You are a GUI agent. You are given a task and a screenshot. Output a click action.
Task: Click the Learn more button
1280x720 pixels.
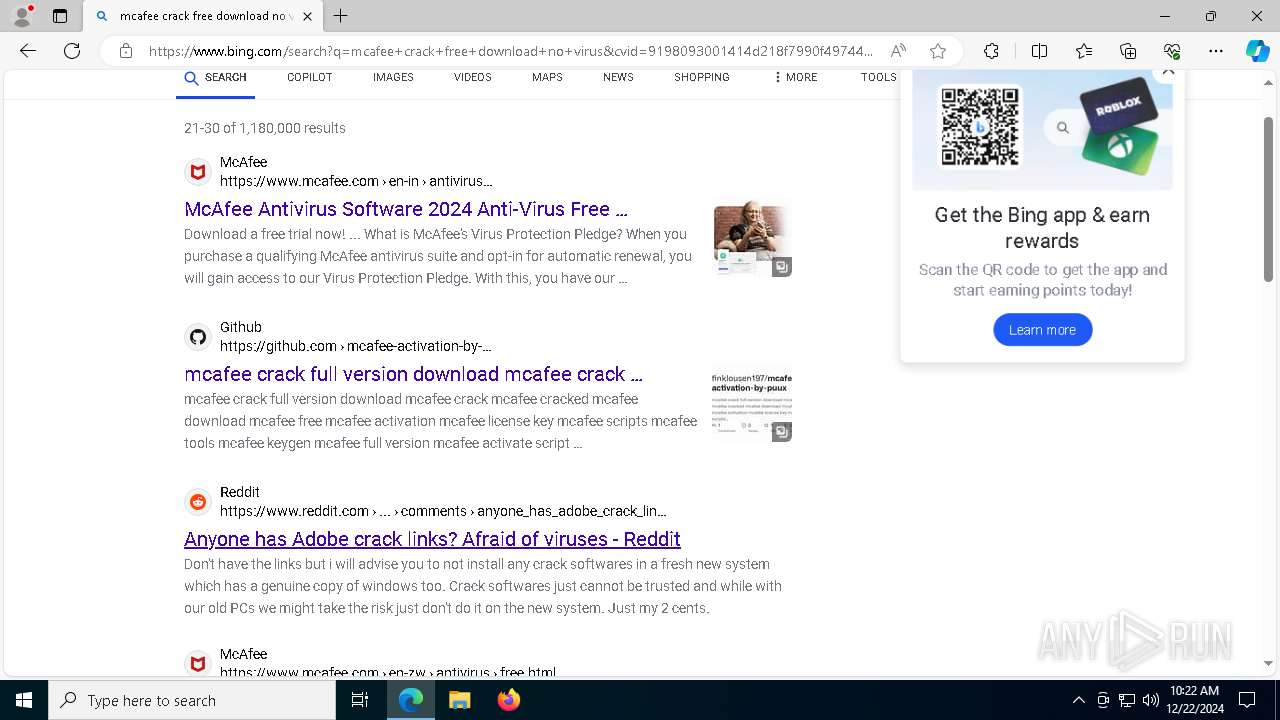[1042, 330]
